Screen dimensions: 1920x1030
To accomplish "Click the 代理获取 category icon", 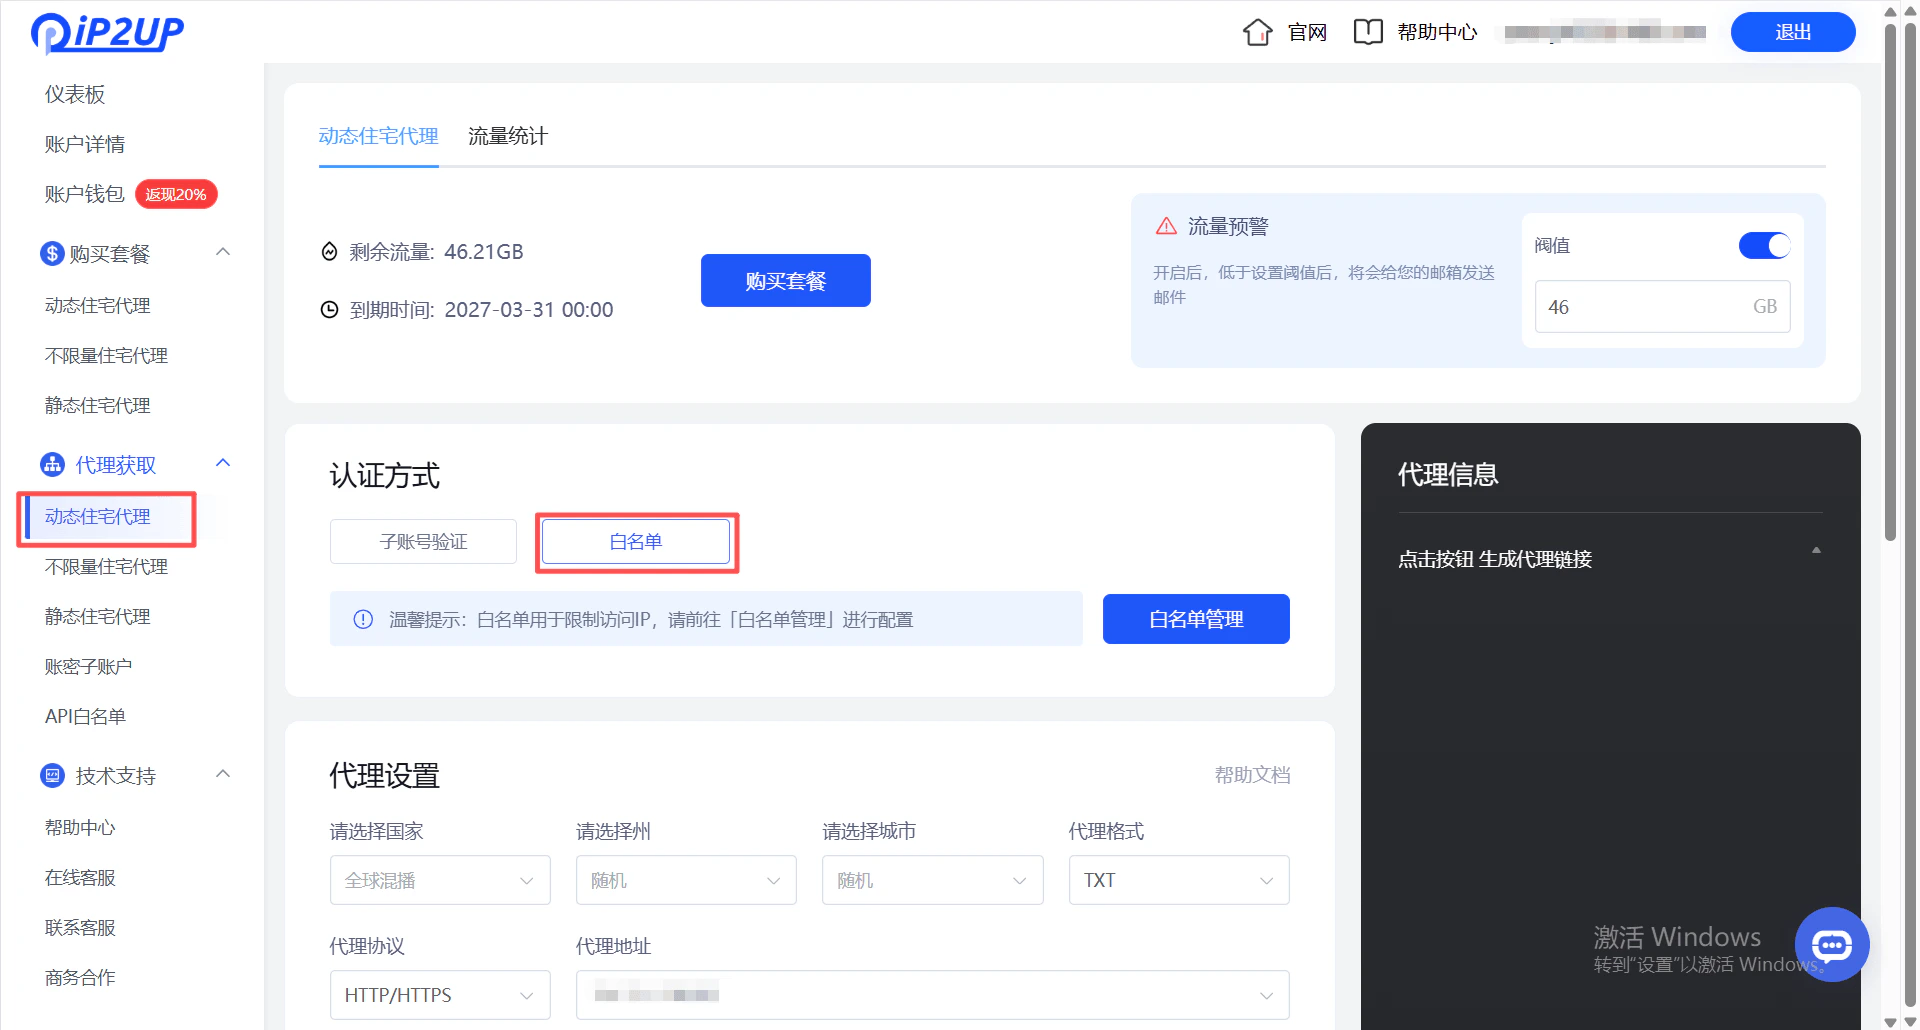I will pyautogui.click(x=52, y=464).
